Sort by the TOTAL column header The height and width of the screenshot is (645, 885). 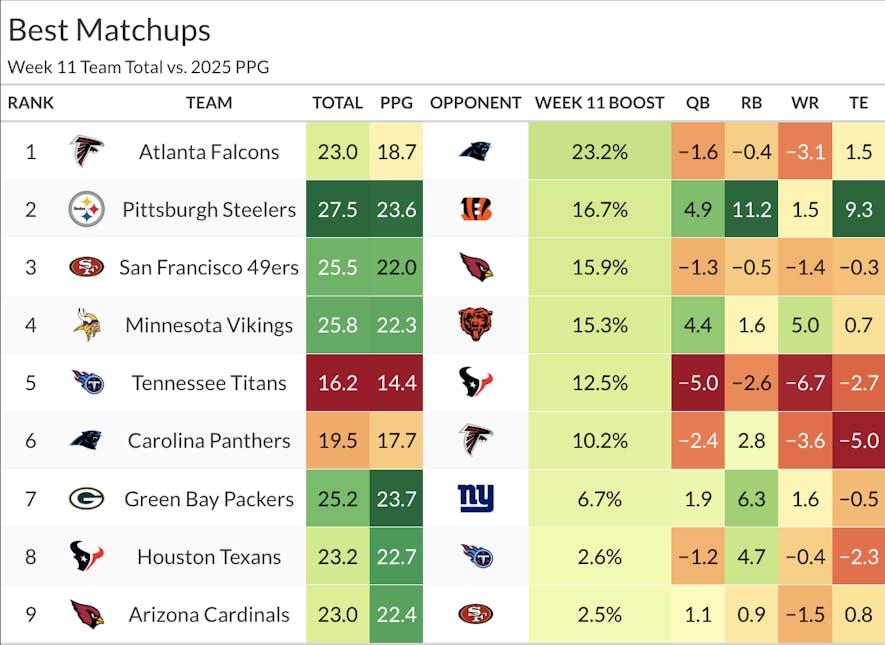point(337,103)
